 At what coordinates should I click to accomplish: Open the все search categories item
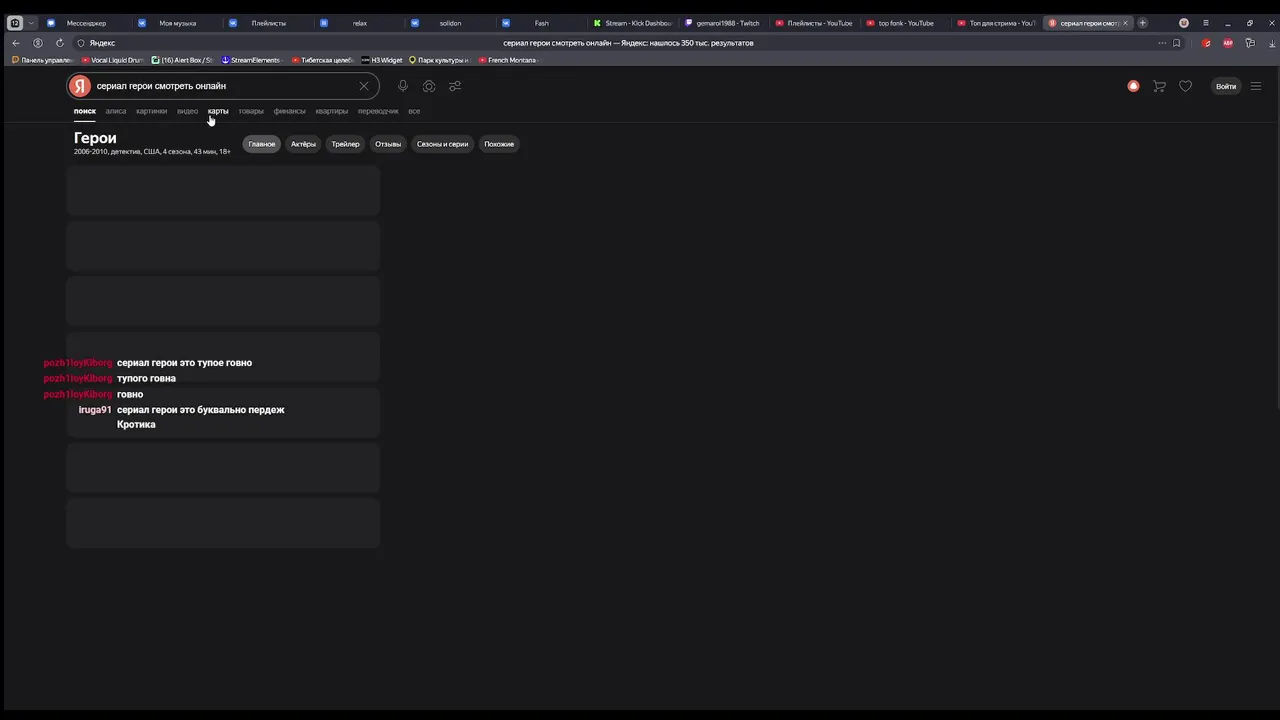pos(414,111)
